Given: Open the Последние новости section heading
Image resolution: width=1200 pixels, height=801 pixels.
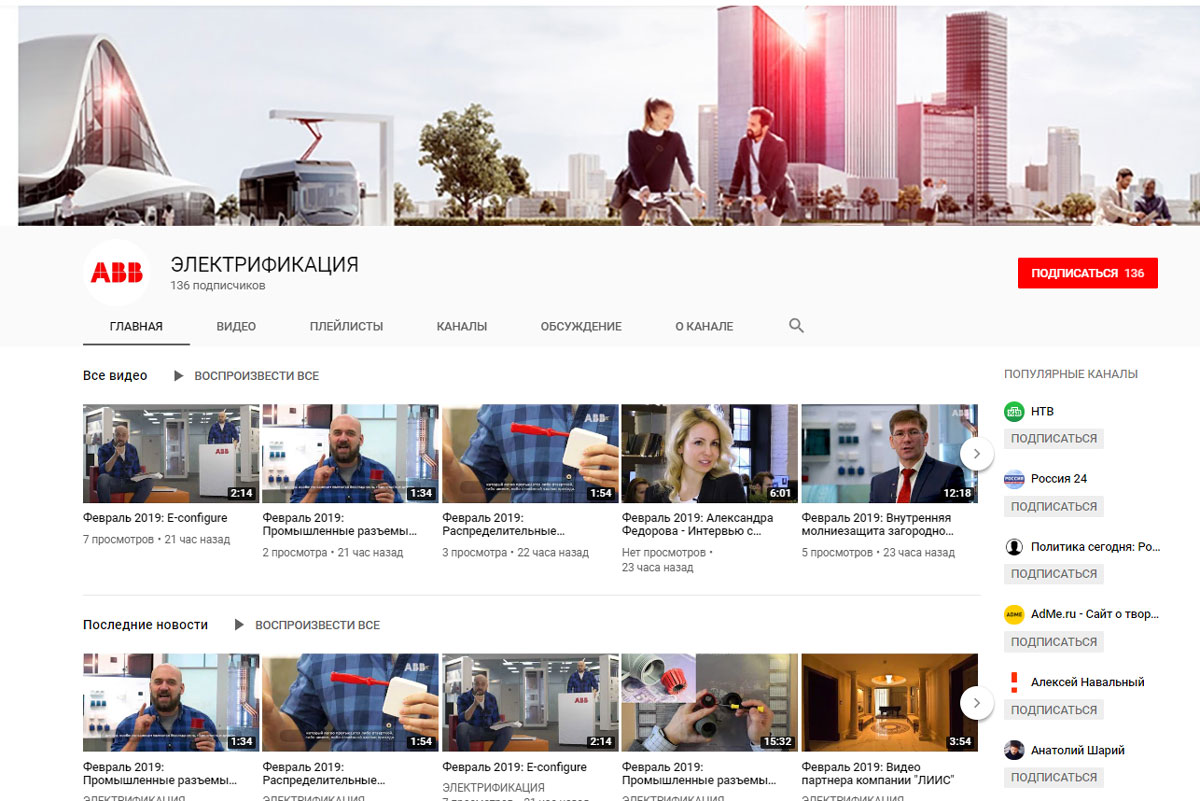Looking at the screenshot, I should 145,625.
